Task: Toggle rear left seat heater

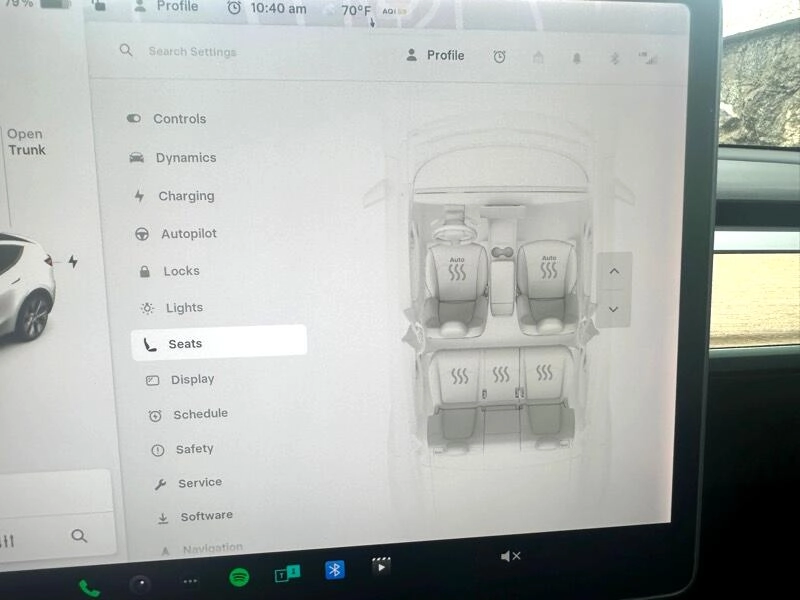Action: [459, 377]
